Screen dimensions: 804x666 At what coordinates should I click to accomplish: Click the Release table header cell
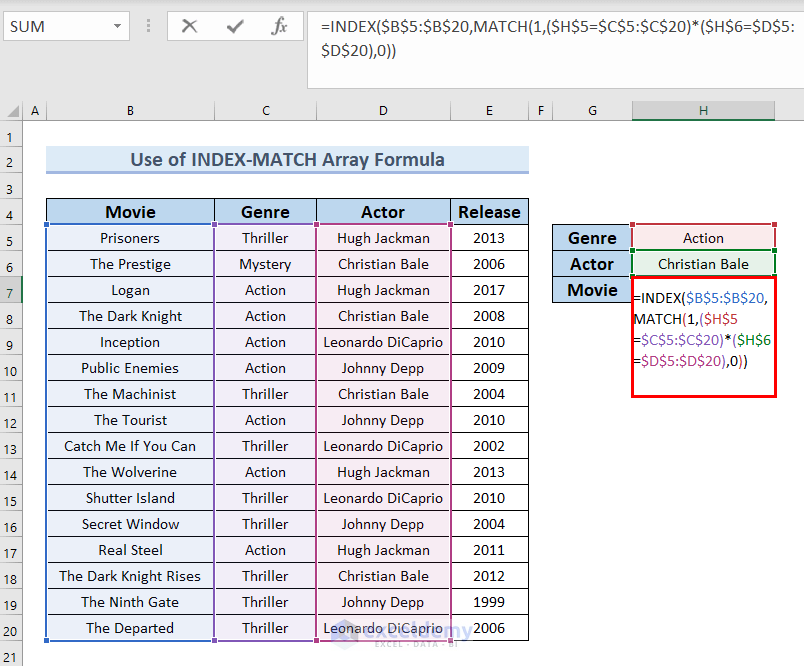point(489,212)
